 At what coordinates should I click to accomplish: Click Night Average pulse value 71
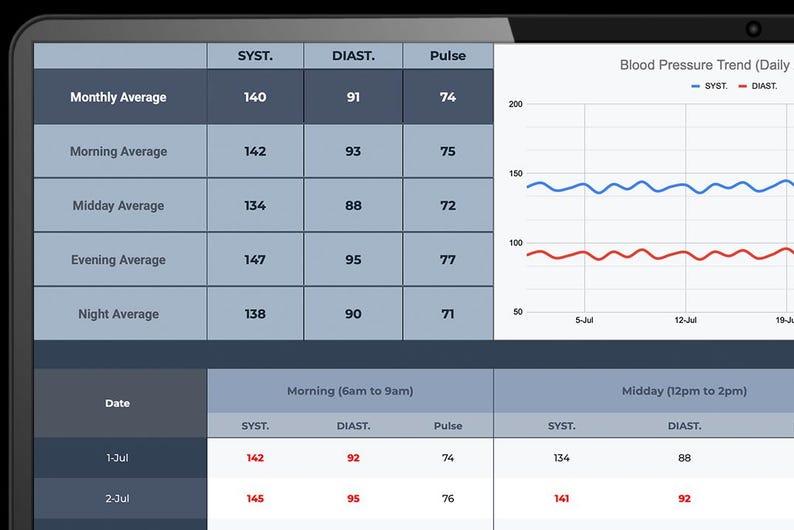(x=448, y=314)
